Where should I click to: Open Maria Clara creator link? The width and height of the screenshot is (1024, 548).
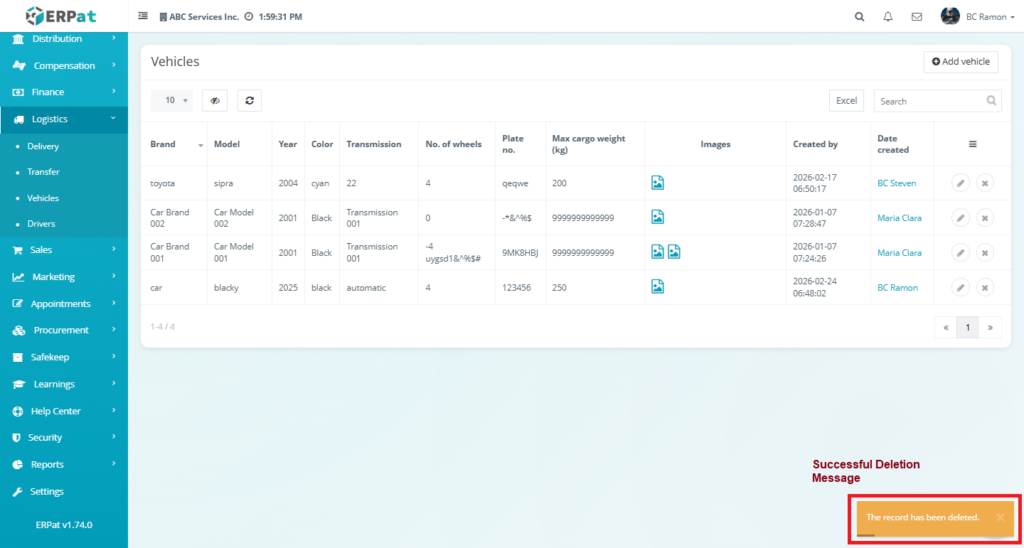pyautogui.click(x=899, y=218)
